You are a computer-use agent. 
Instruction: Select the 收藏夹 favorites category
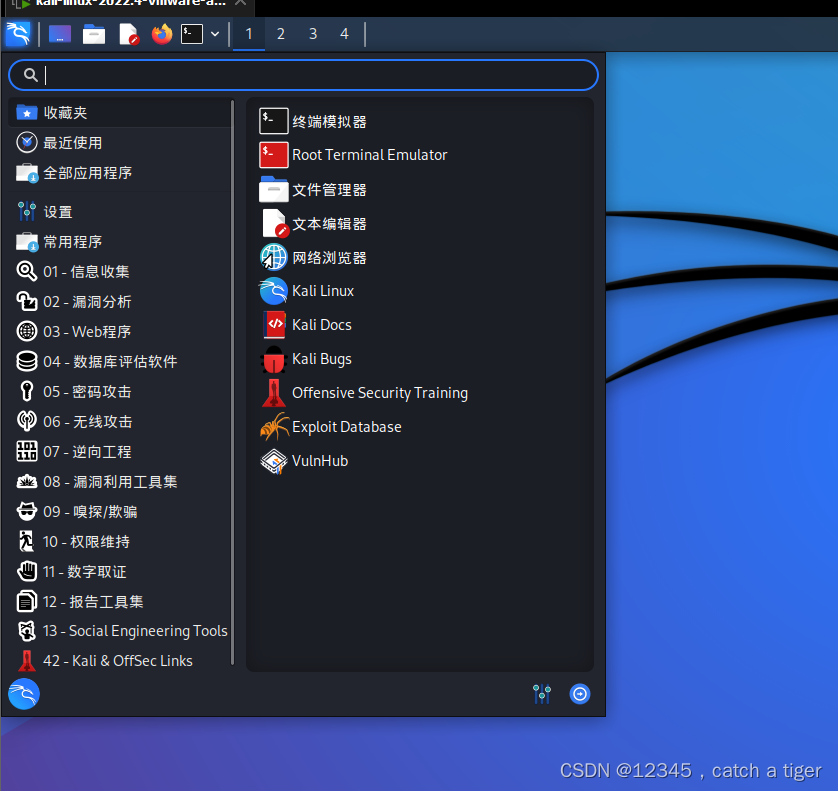click(x=120, y=113)
